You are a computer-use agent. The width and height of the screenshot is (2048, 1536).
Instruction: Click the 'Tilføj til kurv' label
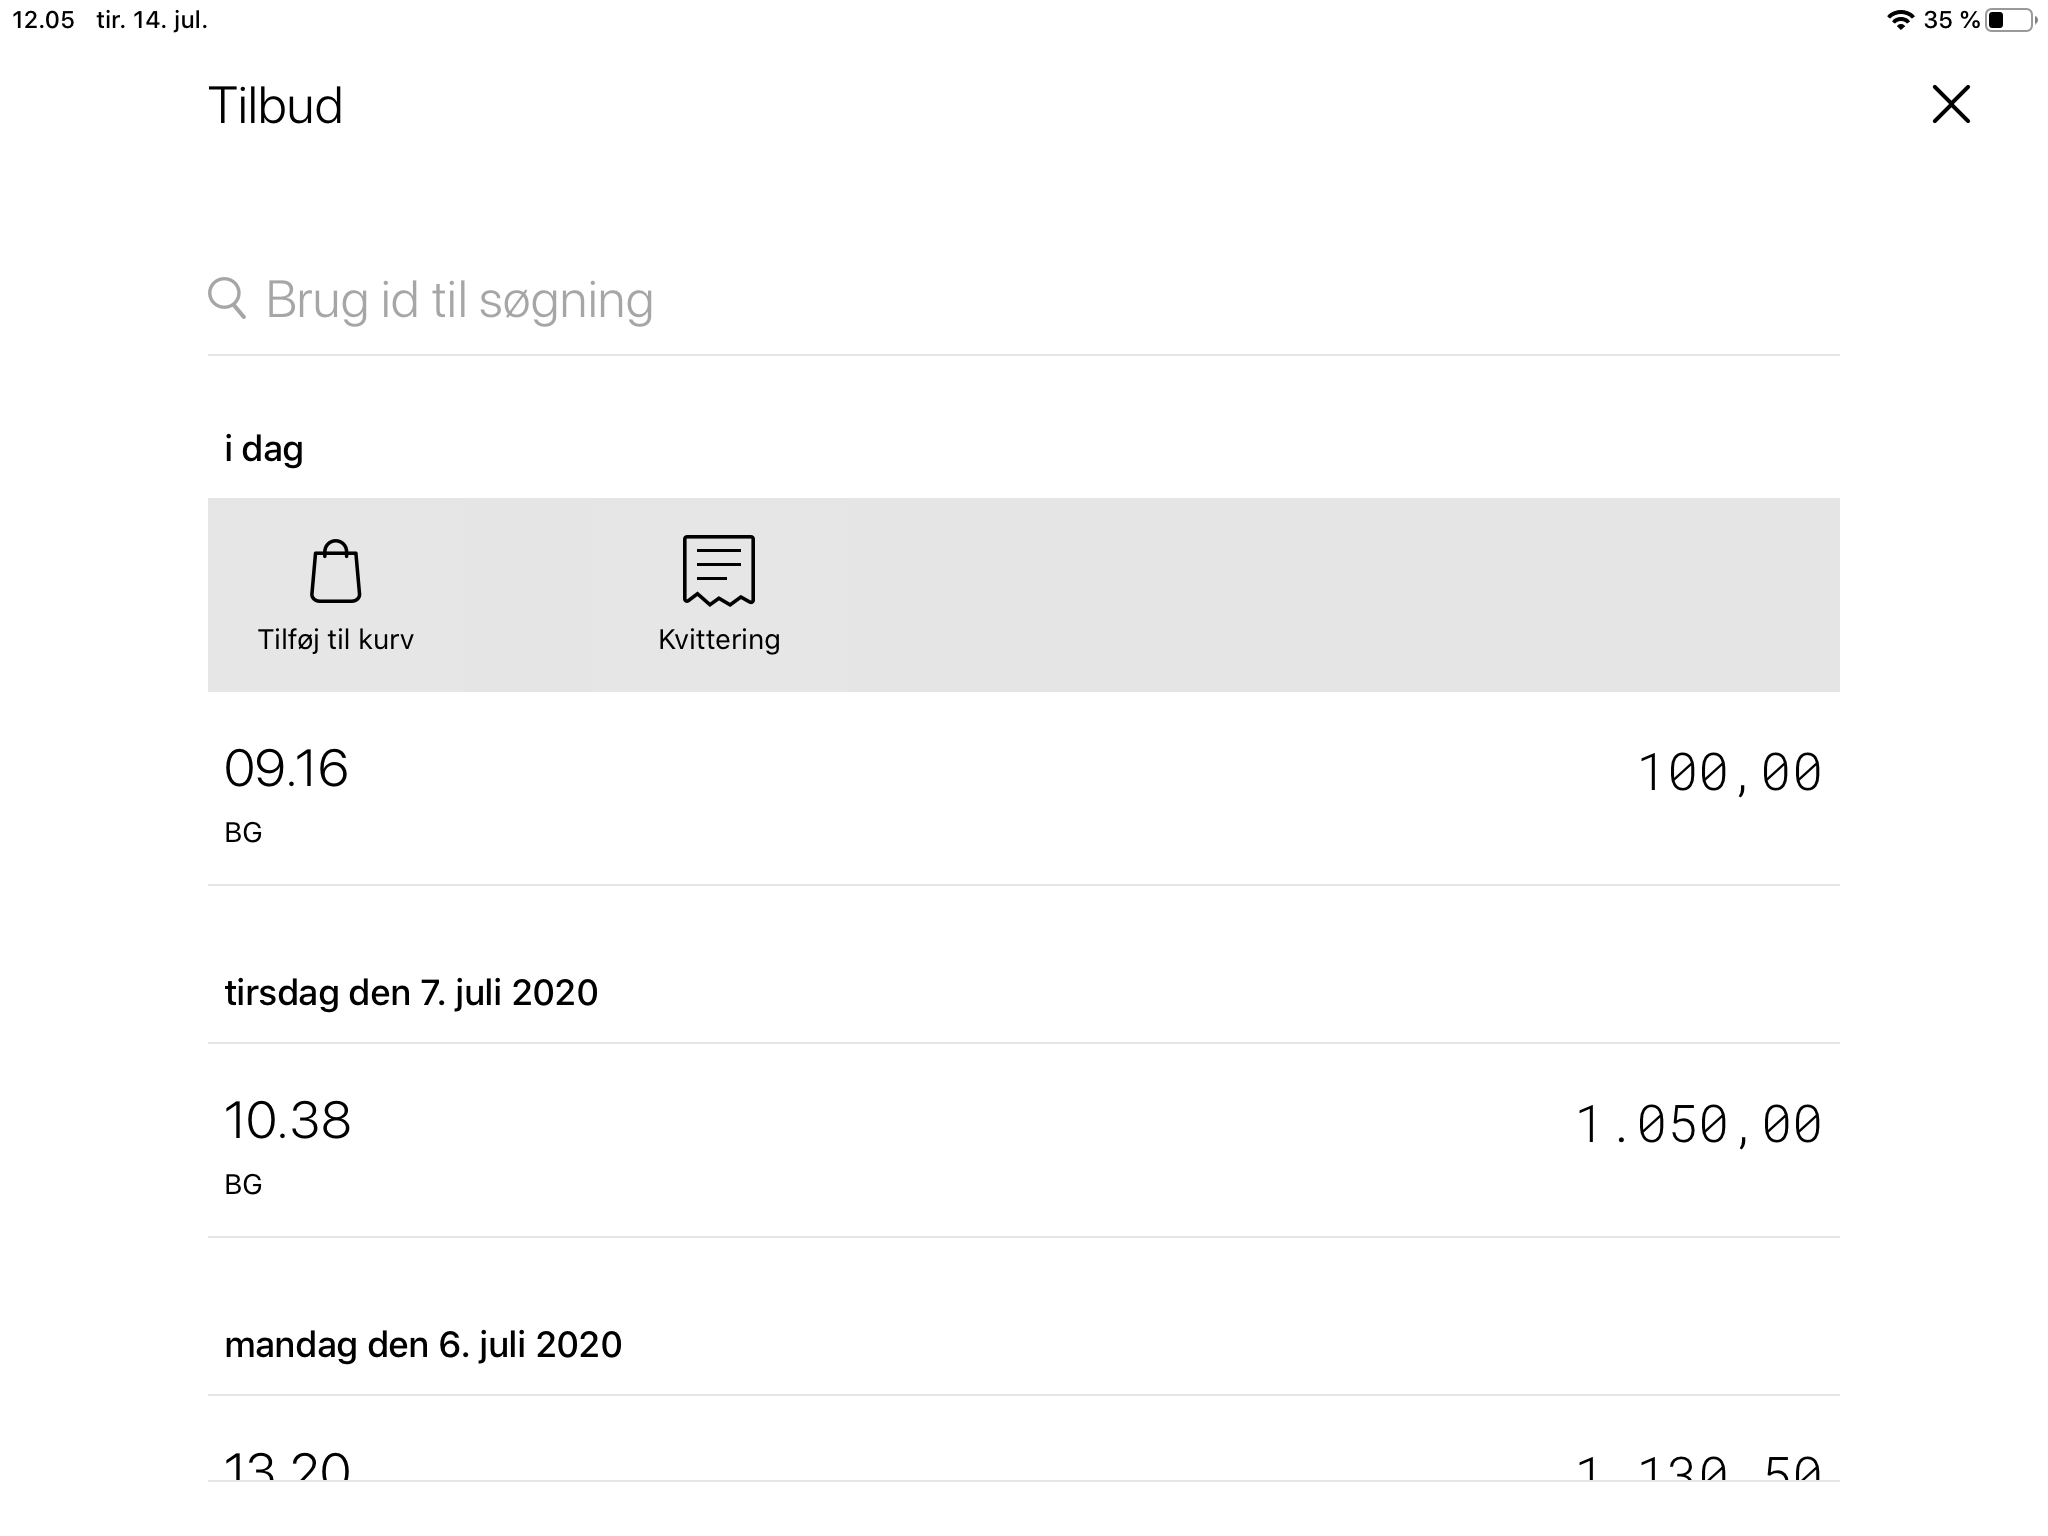335,639
